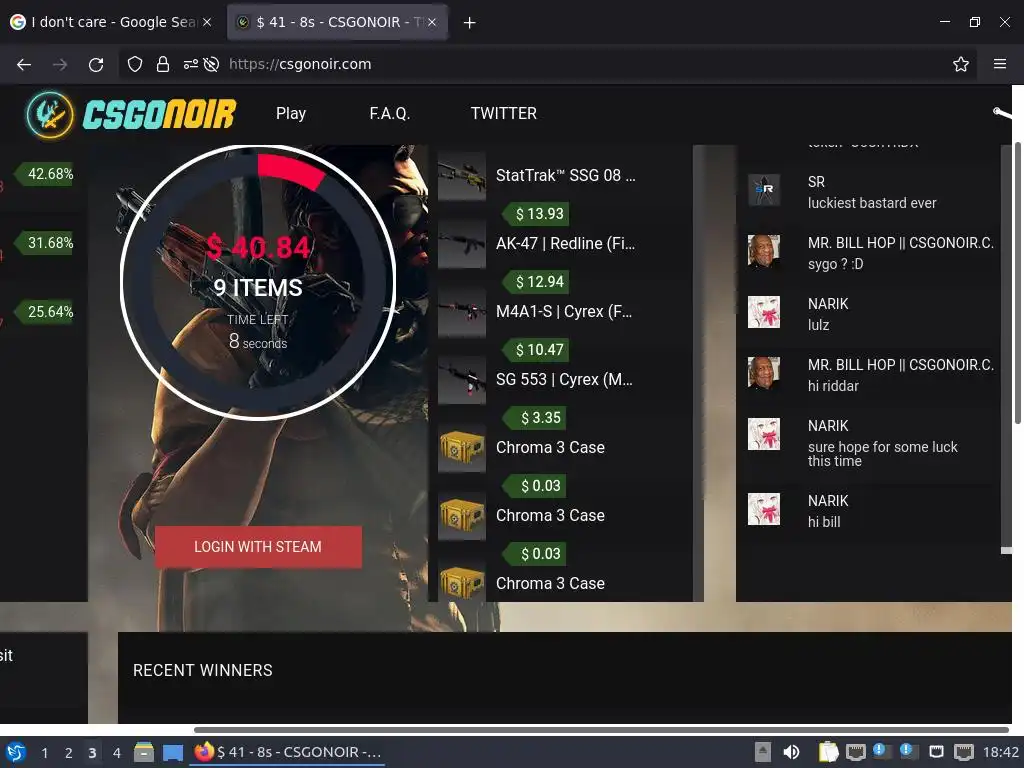Click the 18:42 taskbar clock
1024x768 pixels.
pos(1000,752)
